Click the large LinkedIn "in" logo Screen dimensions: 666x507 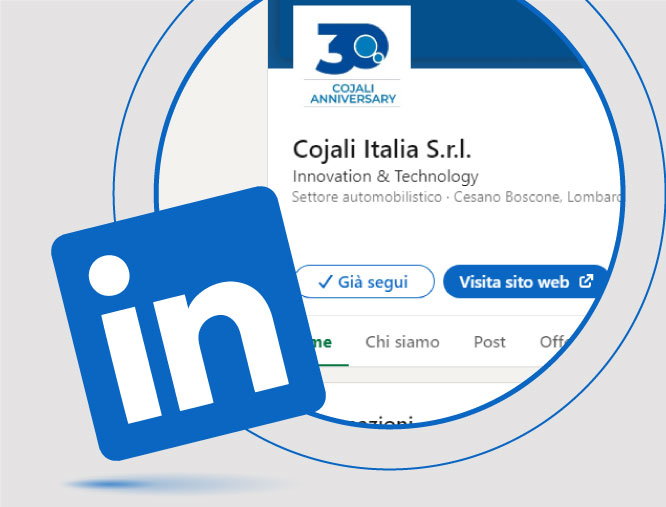click(188, 324)
